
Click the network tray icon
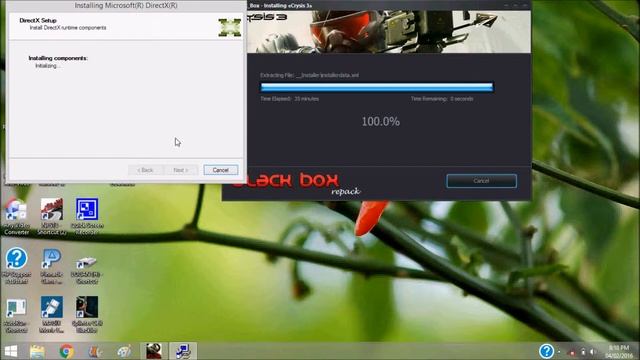pyautogui.click(x=583, y=352)
